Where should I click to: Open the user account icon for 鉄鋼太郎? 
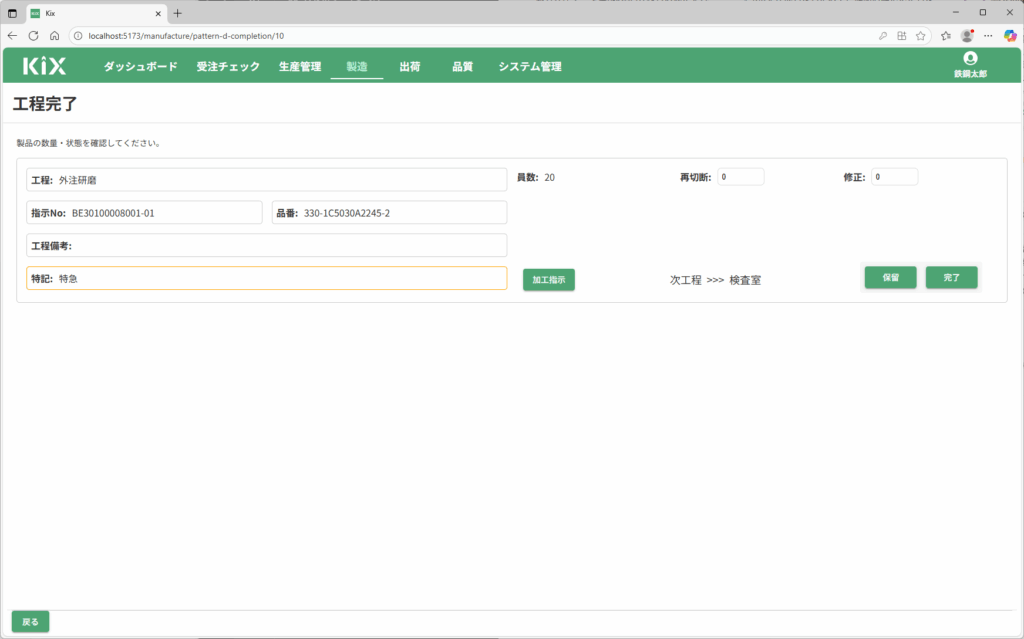click(x=969, y=59)
